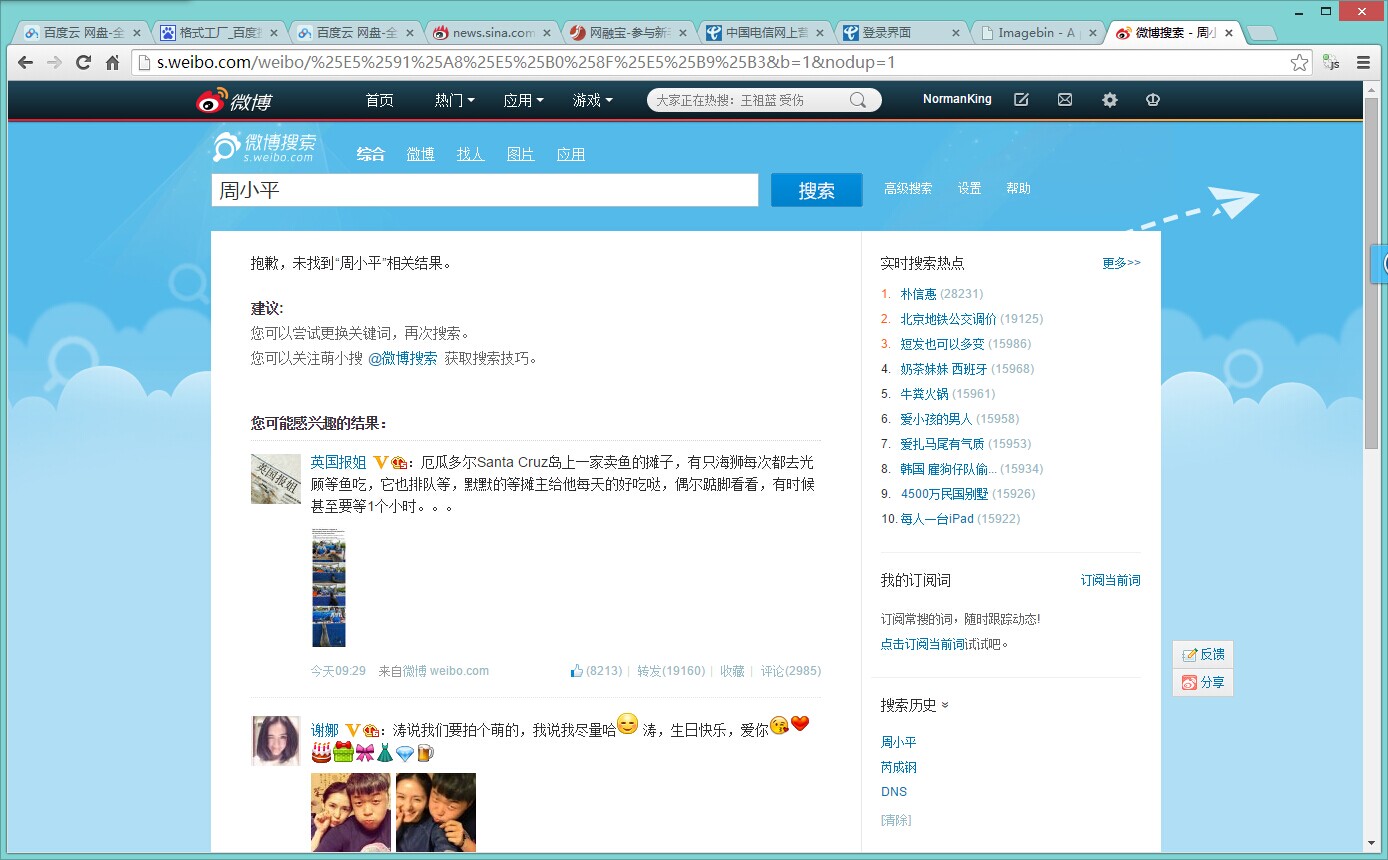The image size is (1388, 860).
Task: Click 分享 share button
Action: click(x=1203, y=682)
